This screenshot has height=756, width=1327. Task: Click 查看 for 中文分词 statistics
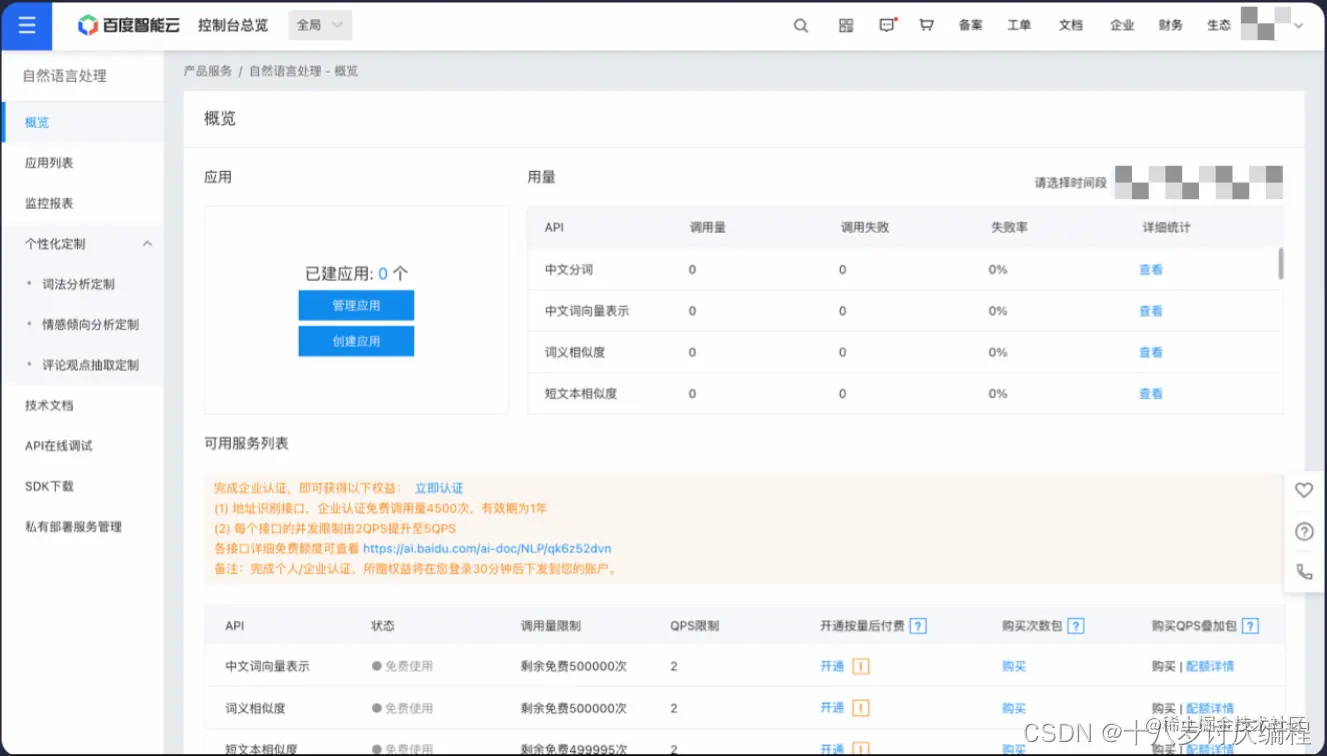pyautogui.click(x=1150, y=269)
